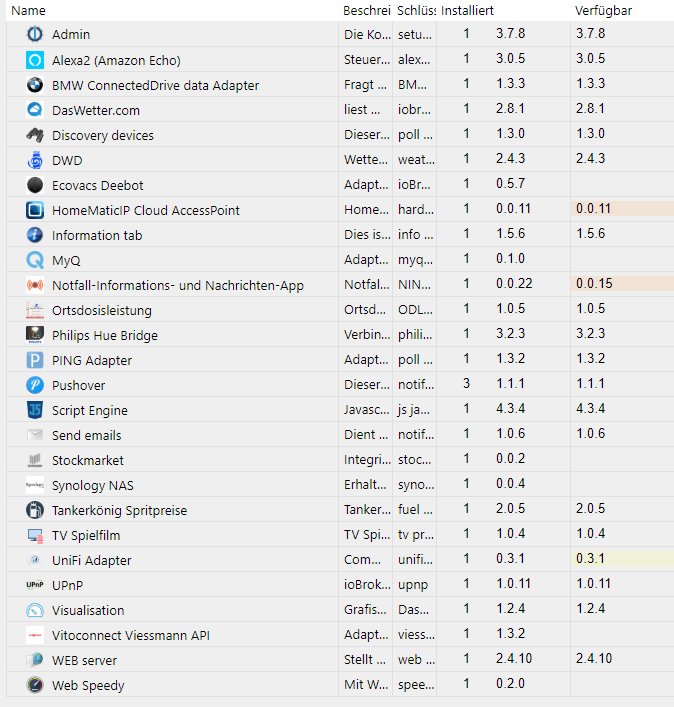Click the PING Adapter P icon
674x707 pixels.
coord(35,360)
